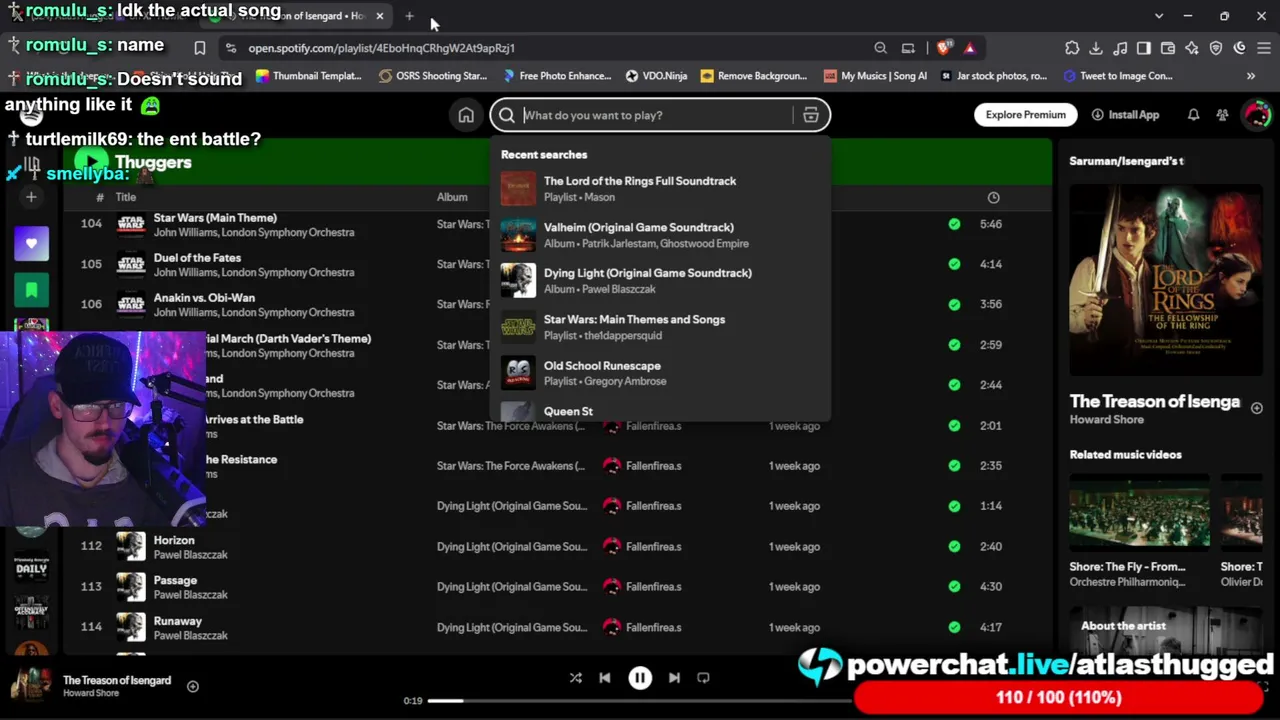Open the Brave Wallet icon
This screenshot has height=720, width=1280.
coord(1168,48)
